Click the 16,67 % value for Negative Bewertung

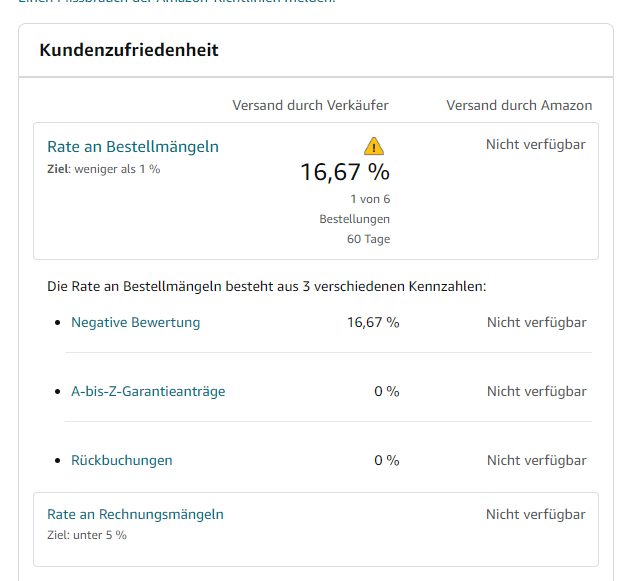pyautogui.click(x=373, y=322)
